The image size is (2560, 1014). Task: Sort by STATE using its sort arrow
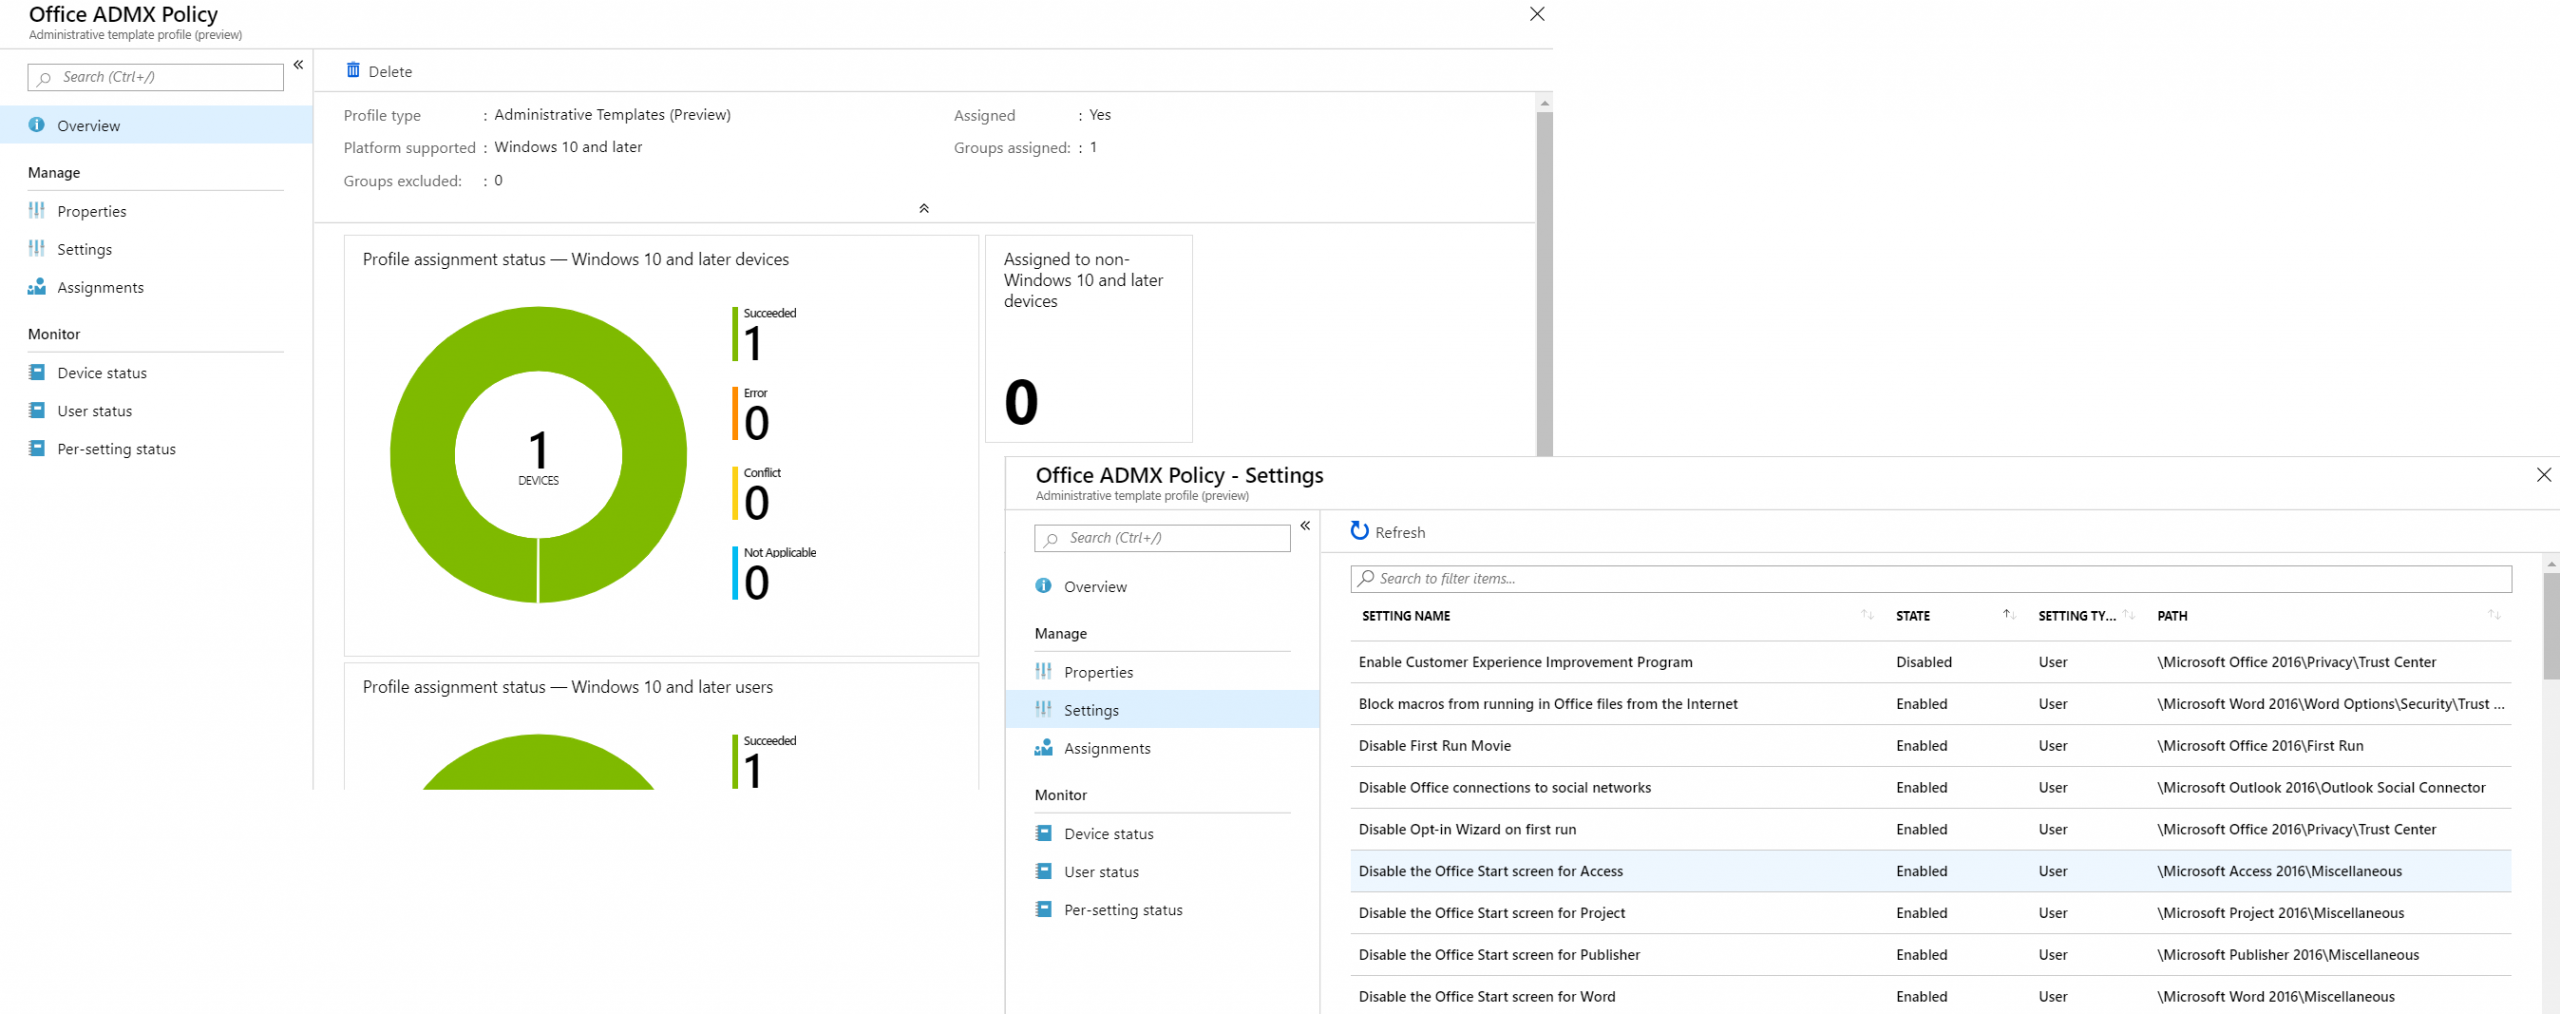click(2007, 615)
